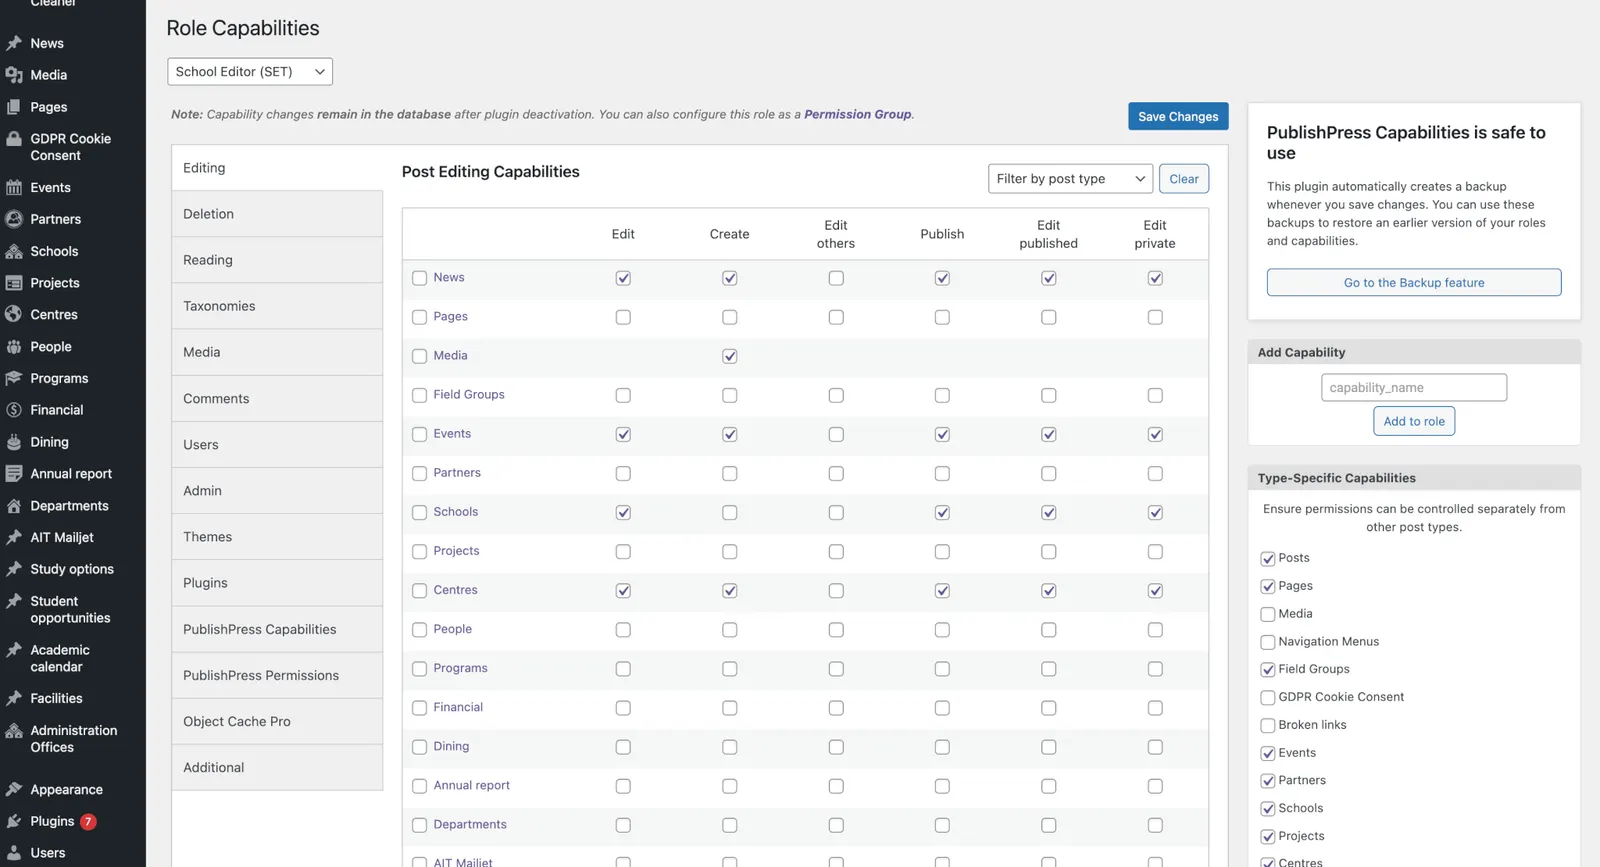Open the Object Cache Pro tab
Viewport: 1600px width, 867px height.
tap(277, 721)
